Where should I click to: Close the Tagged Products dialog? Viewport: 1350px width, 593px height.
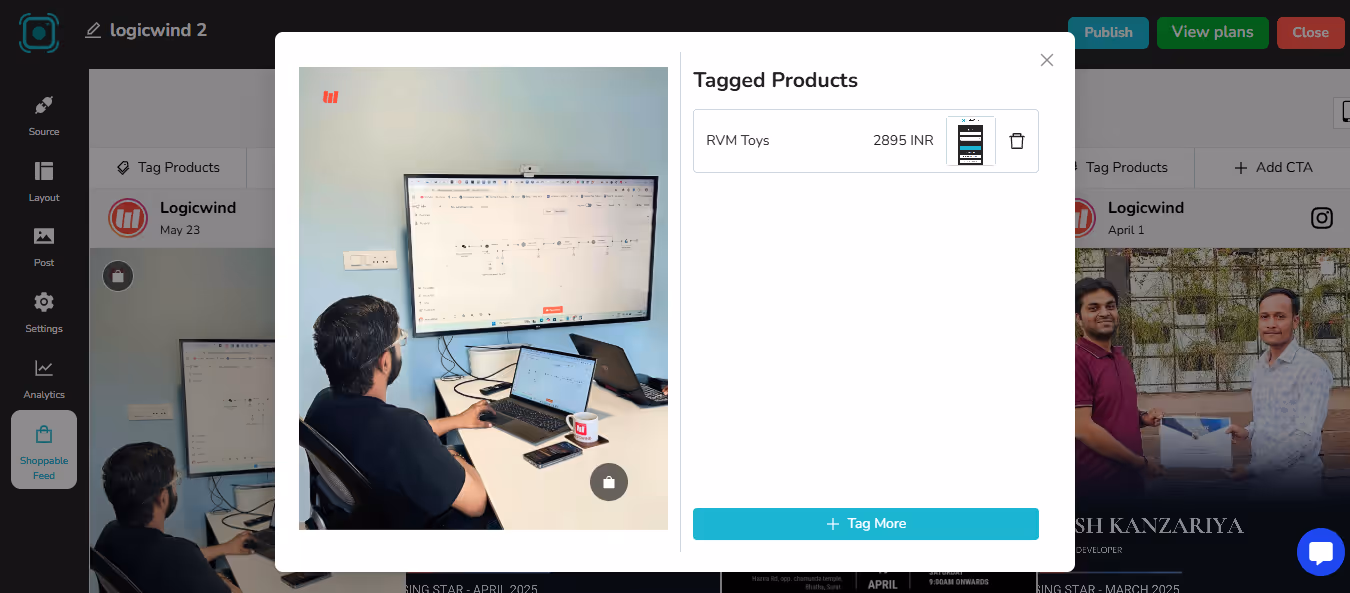coord(1047,60)
